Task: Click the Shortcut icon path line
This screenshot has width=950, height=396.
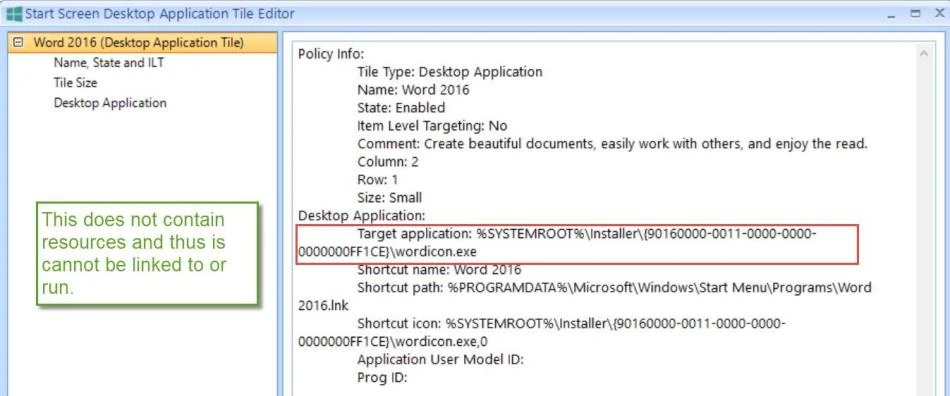Action: [542, 332]
